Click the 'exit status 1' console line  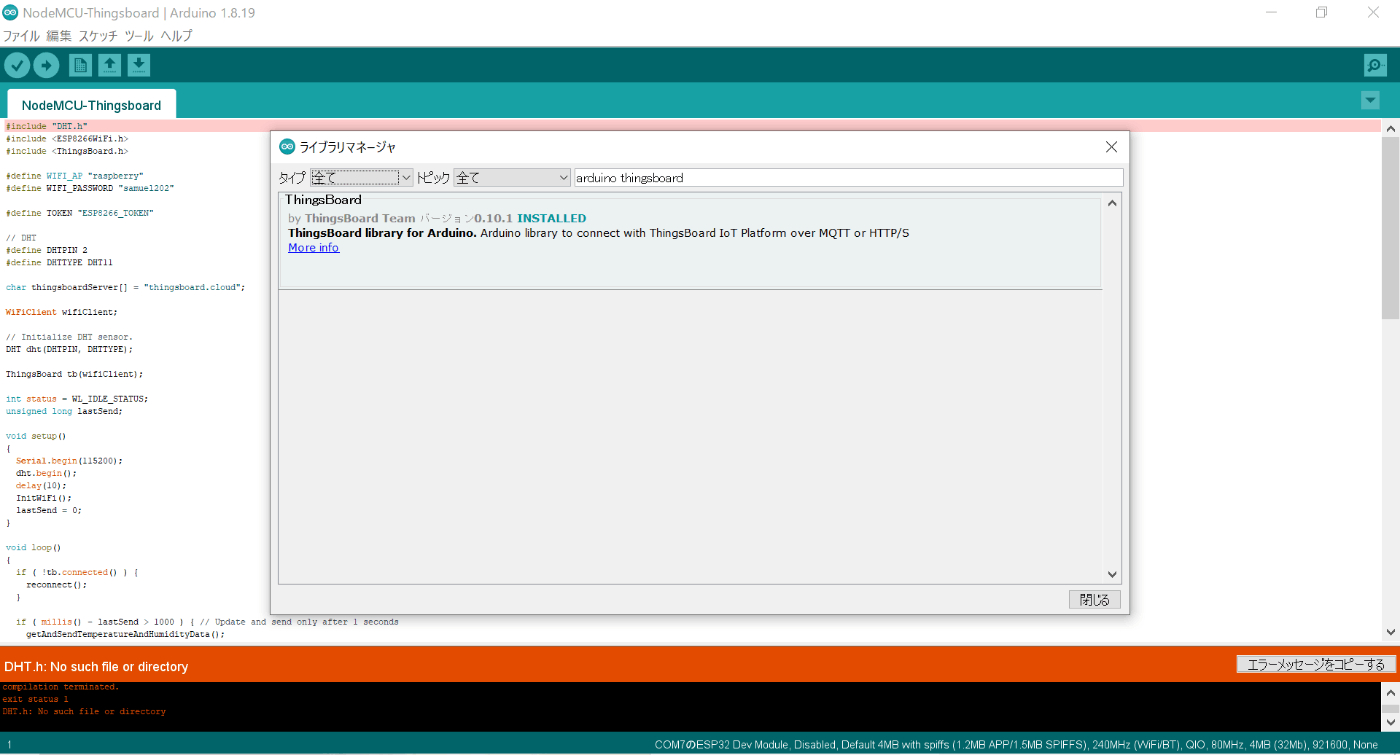[x=36, y=699]
